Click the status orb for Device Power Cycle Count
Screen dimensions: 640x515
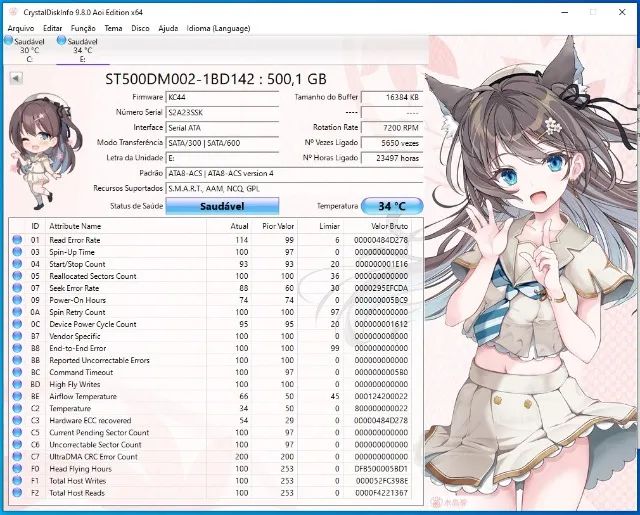(17, 324)
